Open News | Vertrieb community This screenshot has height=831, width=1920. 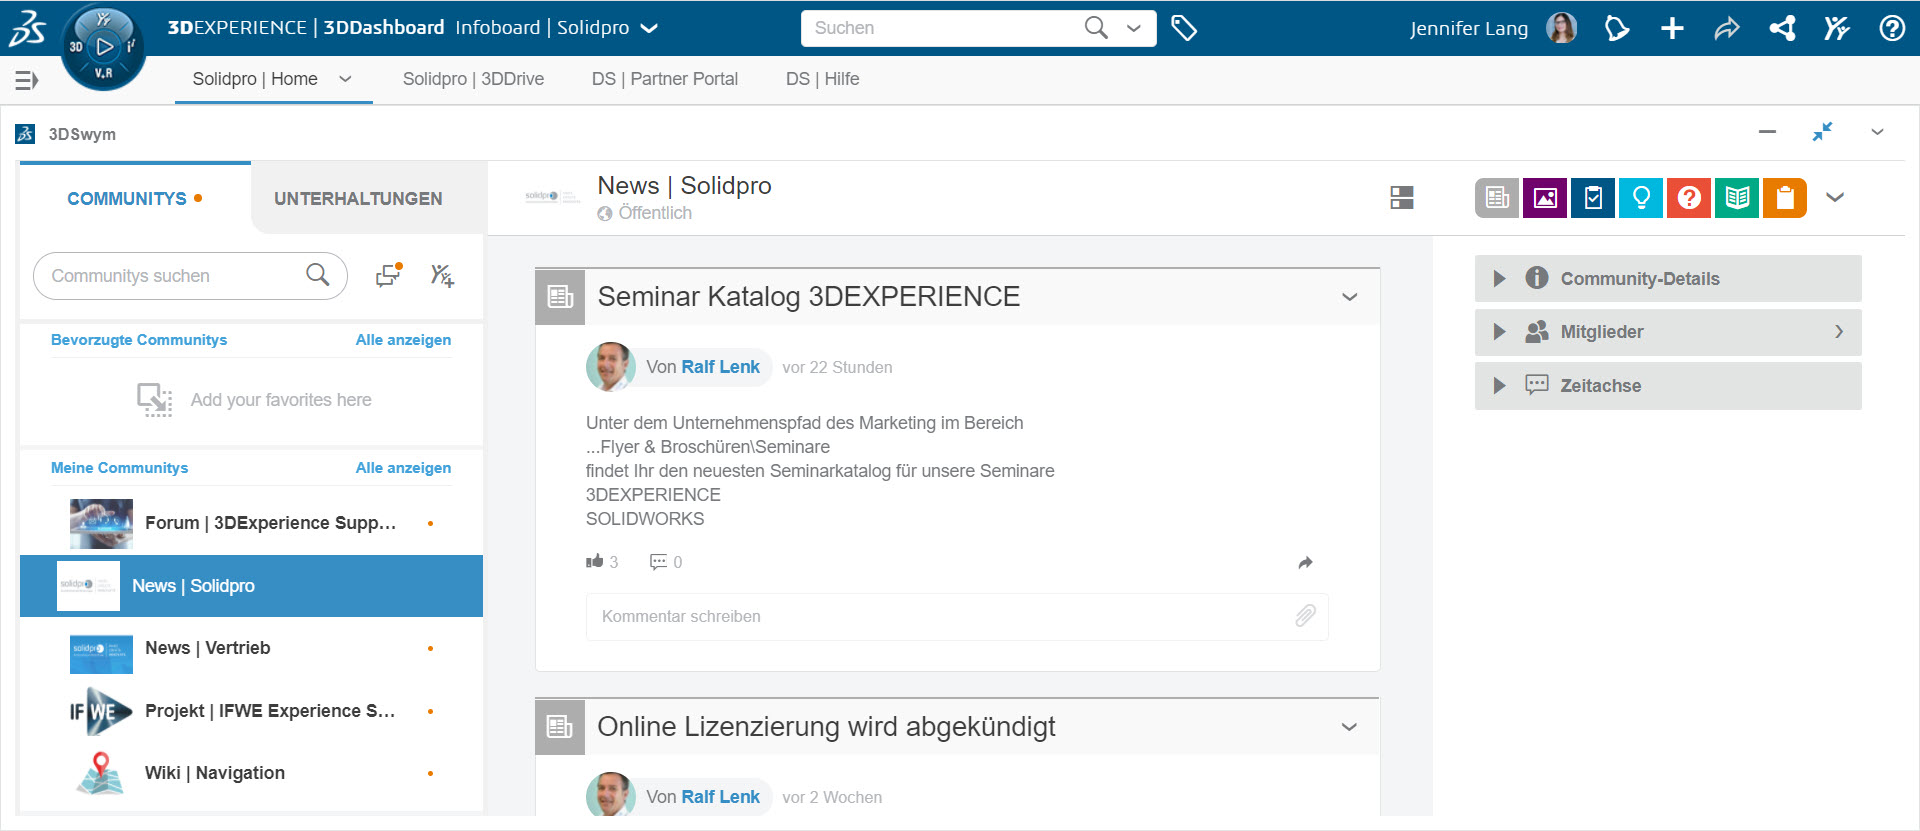point(251,648)
